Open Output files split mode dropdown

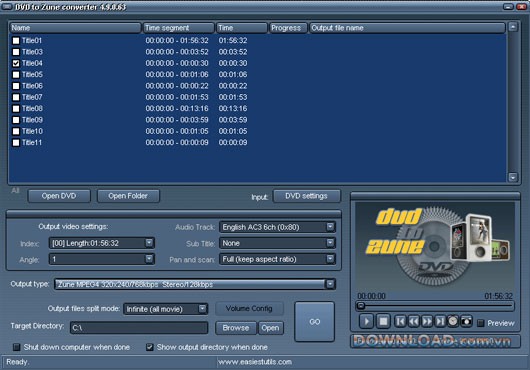(x=202, y=309)
